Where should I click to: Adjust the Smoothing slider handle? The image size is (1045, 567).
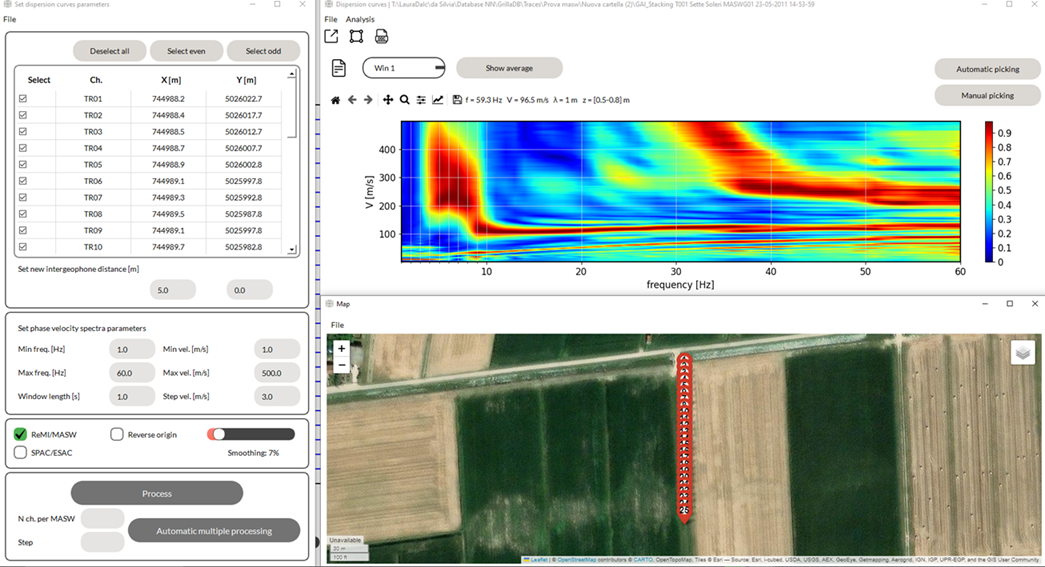tap(218, 434)
